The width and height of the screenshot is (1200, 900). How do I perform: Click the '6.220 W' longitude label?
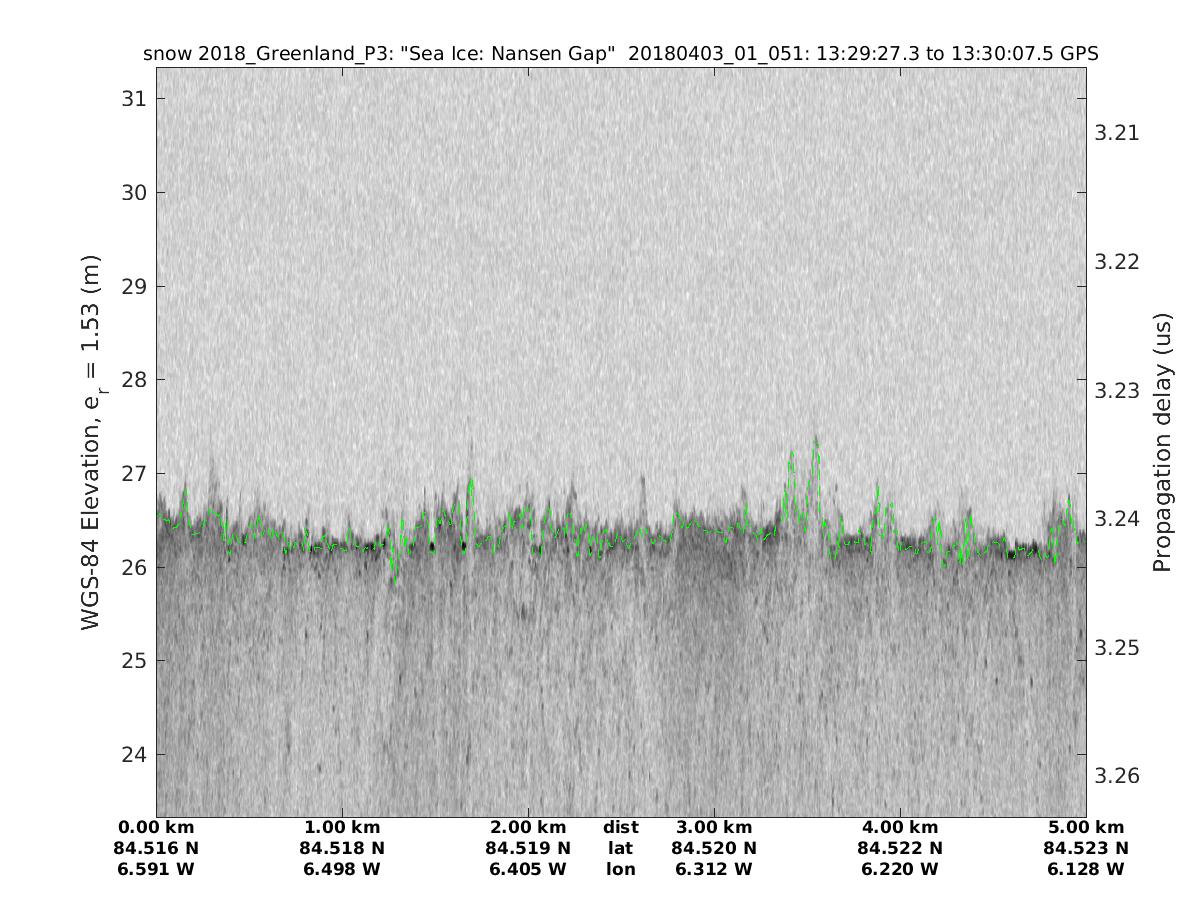[900, 869]
